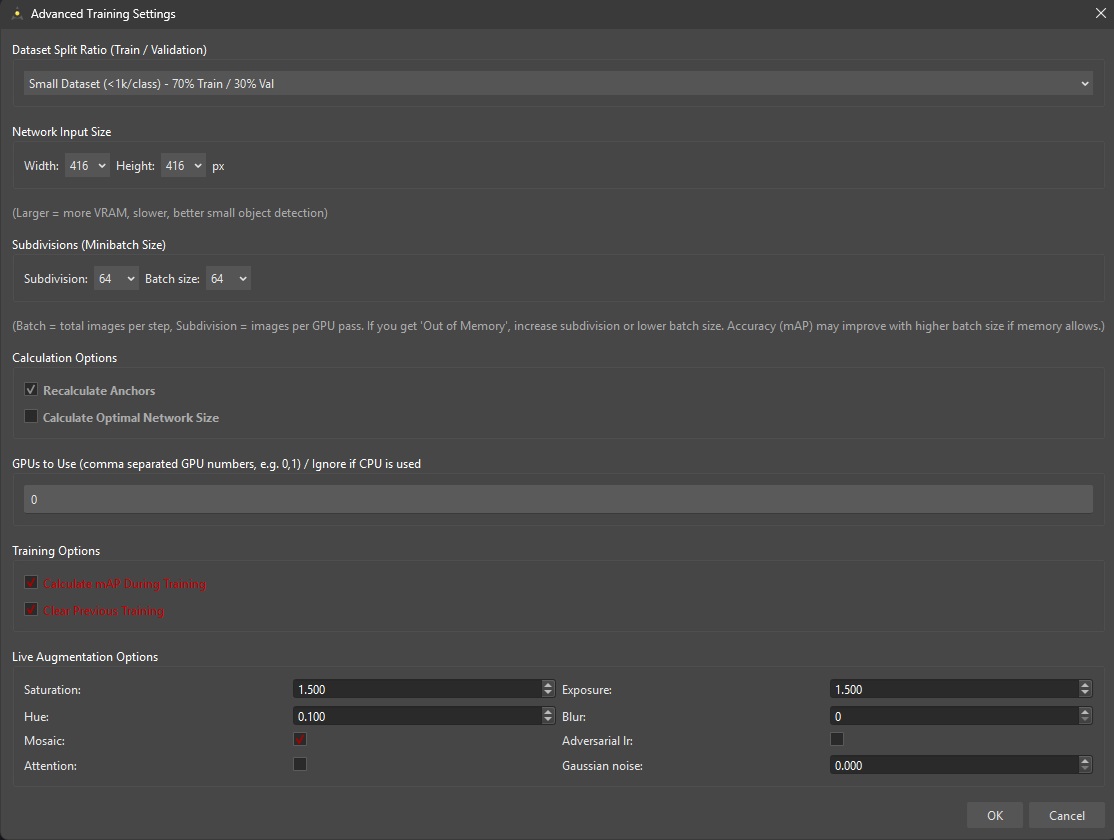Click the Blur spinner arrows
The image size is (1114, 840).
pyautogui.click(x=1085, y=716)
